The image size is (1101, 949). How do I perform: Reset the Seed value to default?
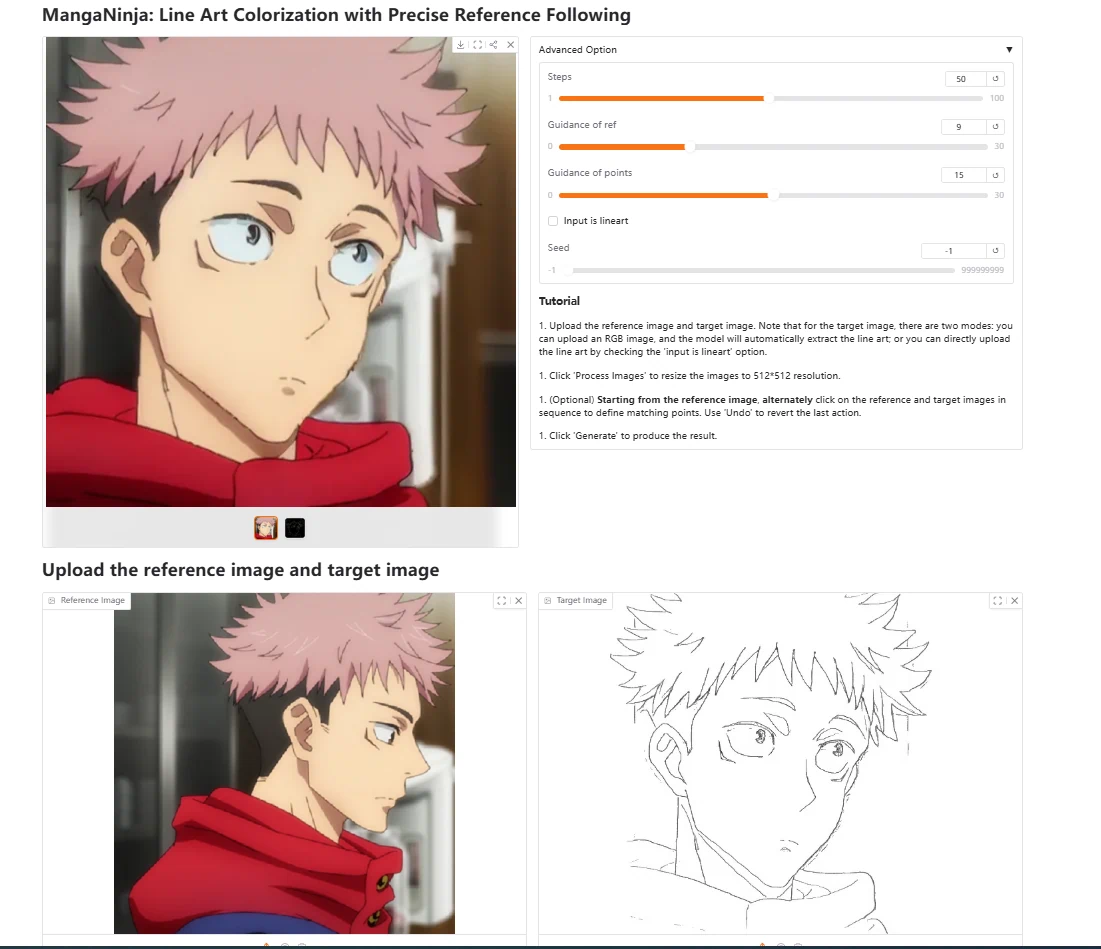tap(995, 251)
